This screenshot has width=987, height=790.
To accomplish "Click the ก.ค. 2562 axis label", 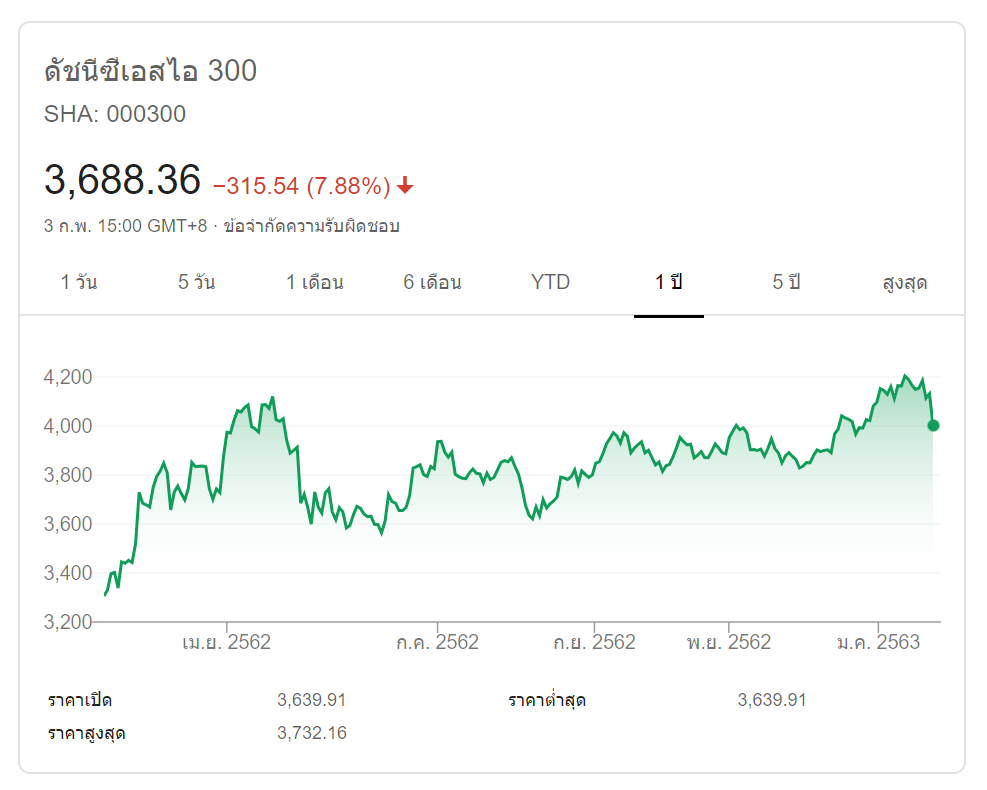I will tap(436, 642).
